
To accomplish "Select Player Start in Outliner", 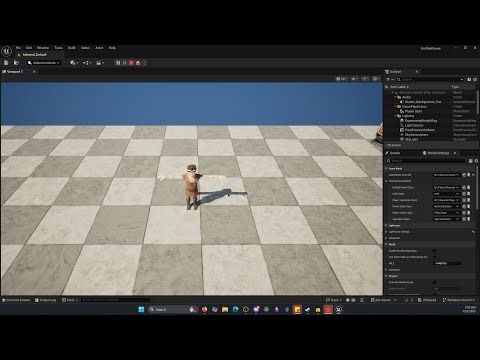I will coord(413,111).
